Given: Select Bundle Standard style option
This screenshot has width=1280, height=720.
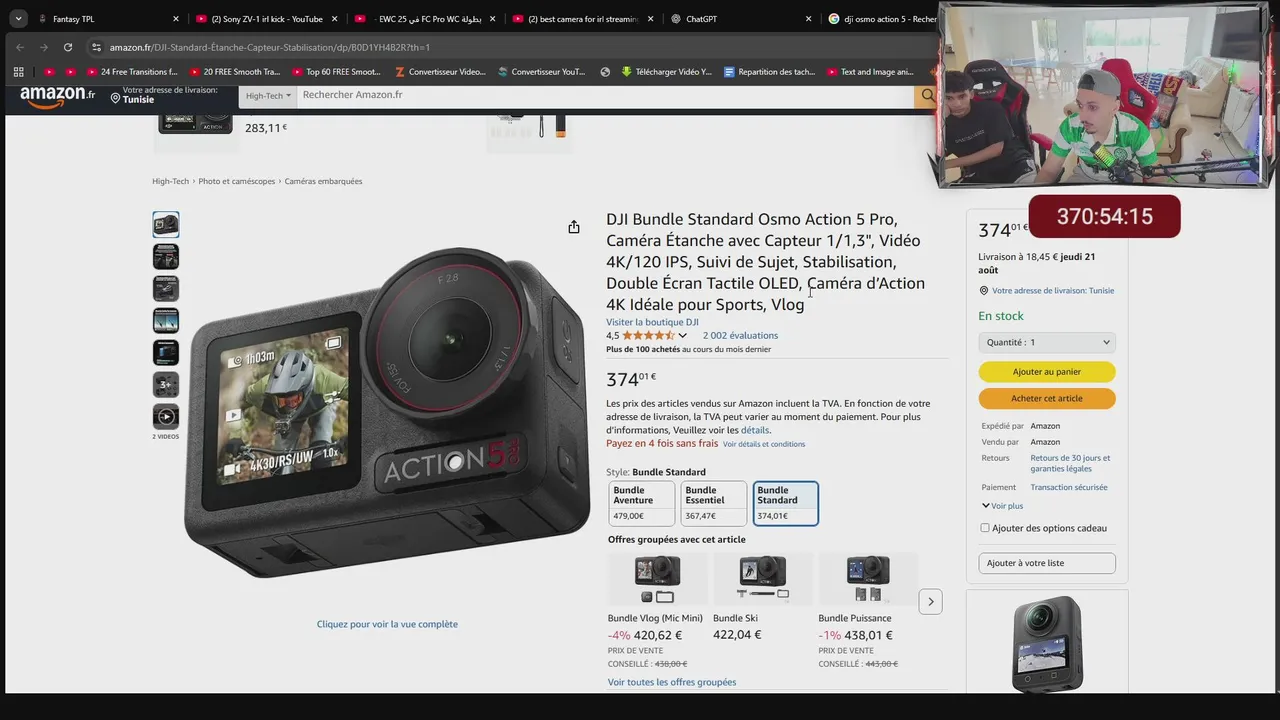Looking at the screenshot, I should coord(786,503).
